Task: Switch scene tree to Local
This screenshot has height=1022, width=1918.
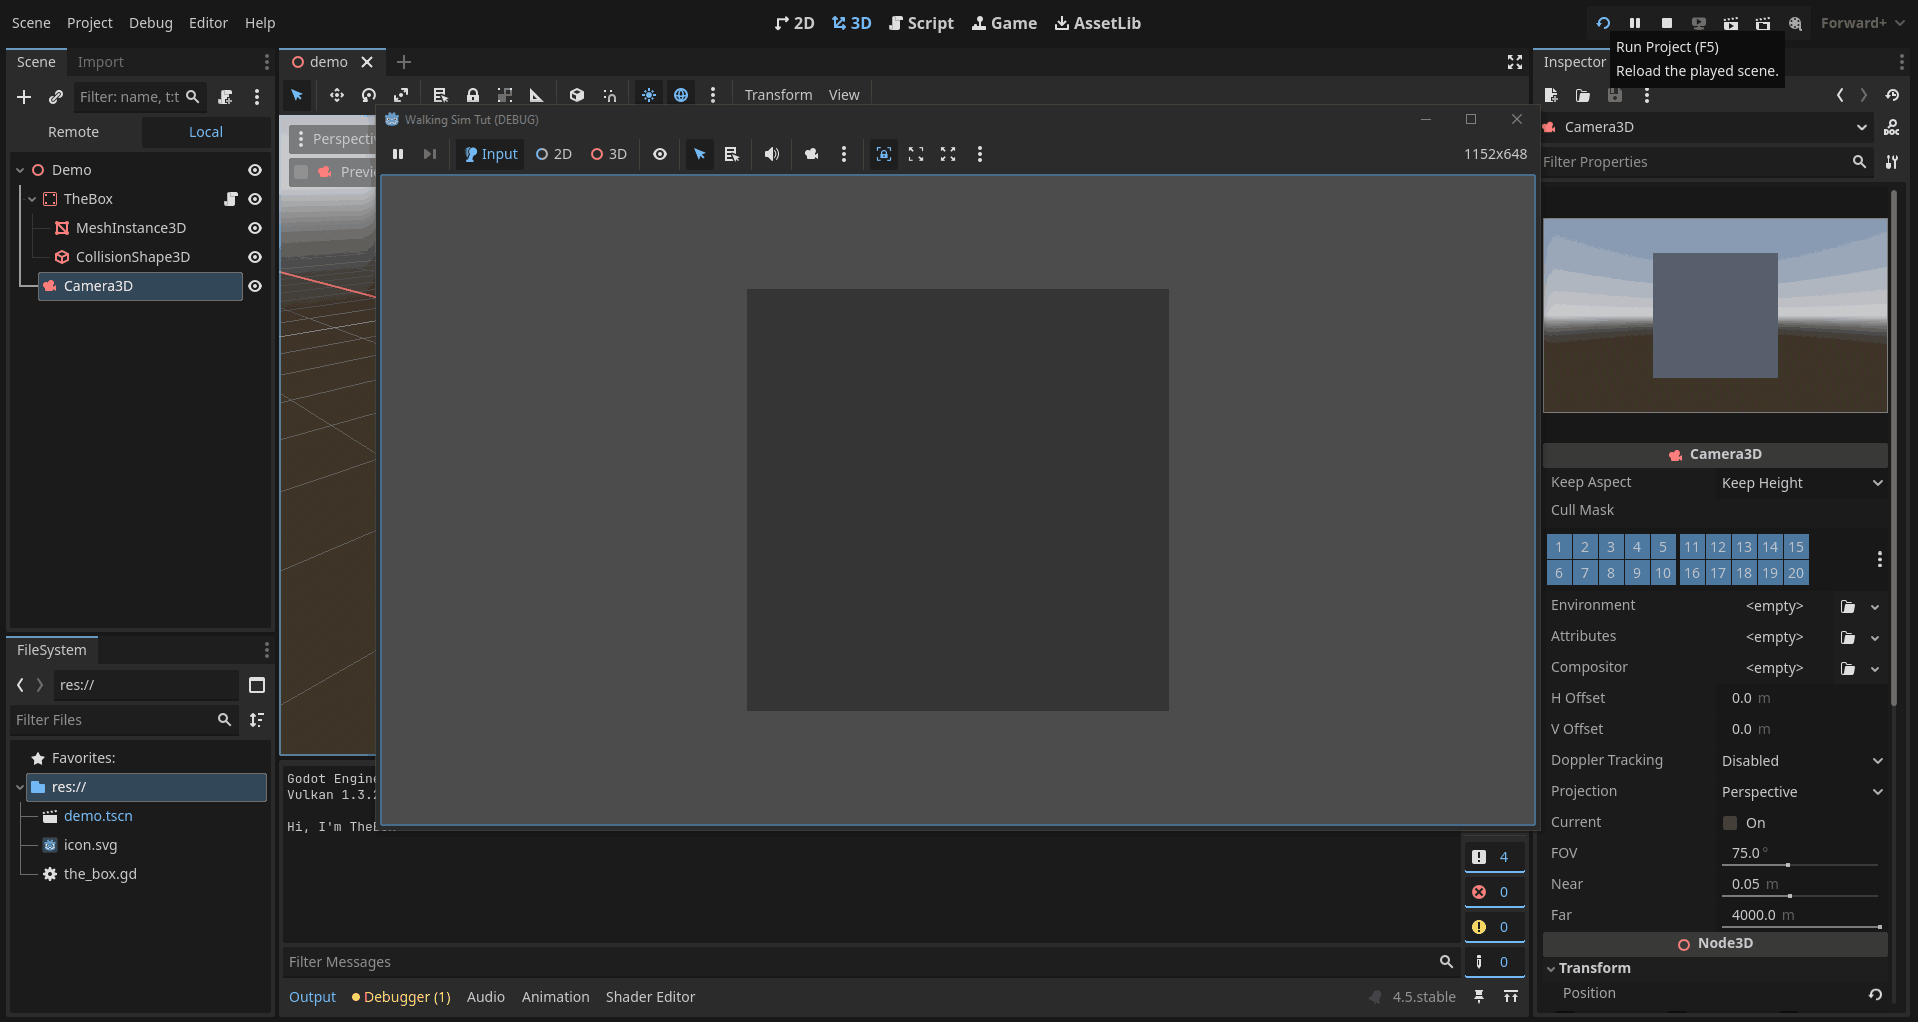Action: coord(206,132)
